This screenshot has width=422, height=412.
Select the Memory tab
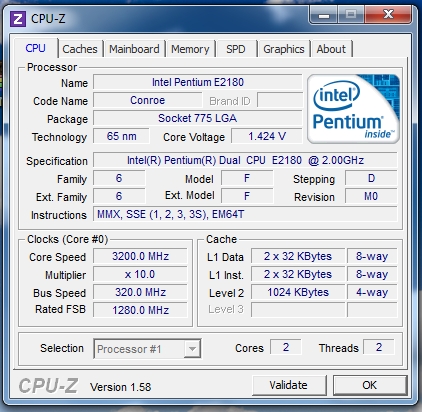190,49
